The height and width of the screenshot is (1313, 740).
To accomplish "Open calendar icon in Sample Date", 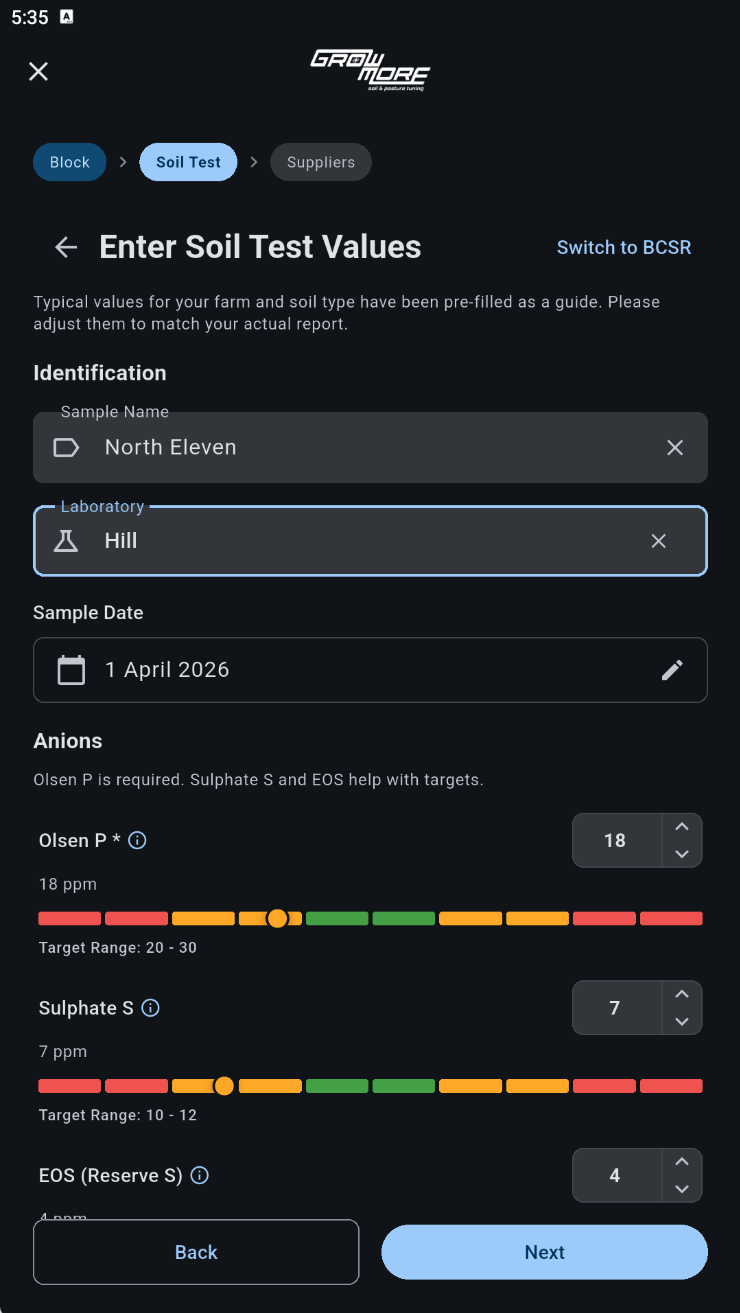I will point(71,670).
